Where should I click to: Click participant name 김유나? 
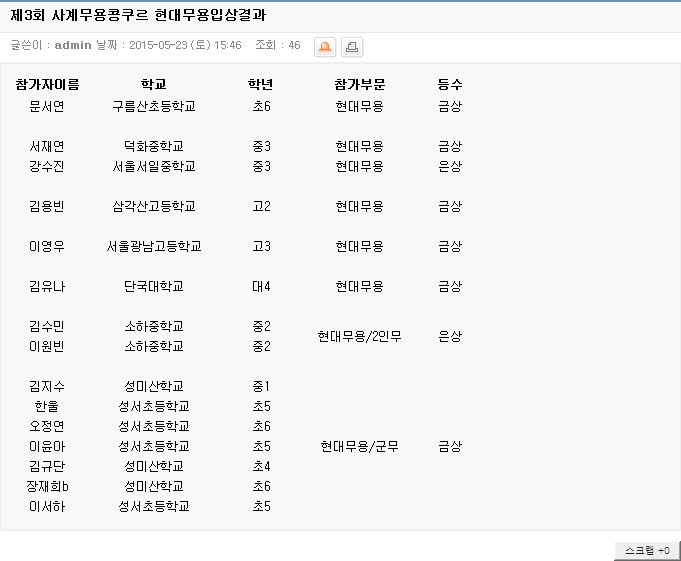click(47, 287)
